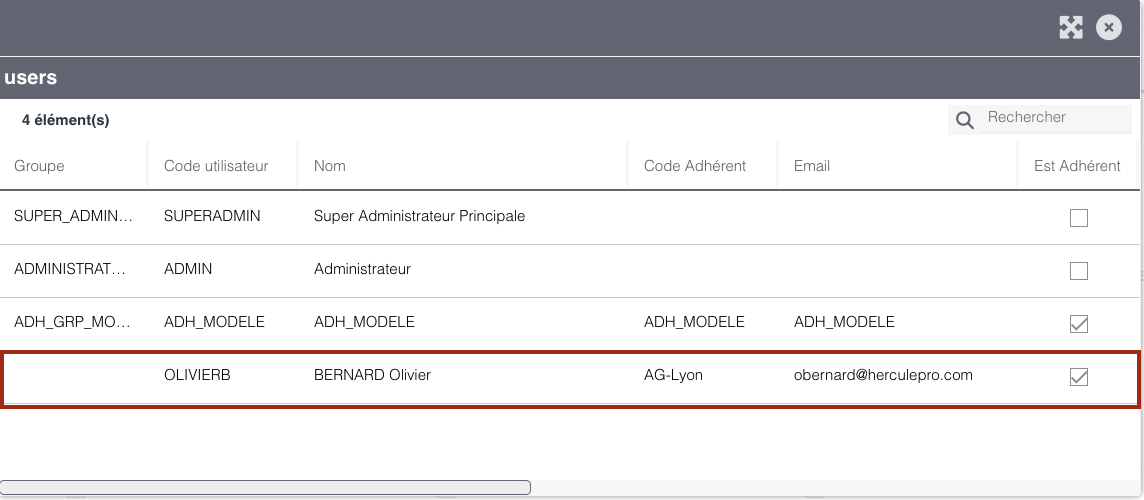The height and width of the screenshot is (500, 1144).
Task: Select the obernard@herculepro.com email cell
Action: coord(884,375)
